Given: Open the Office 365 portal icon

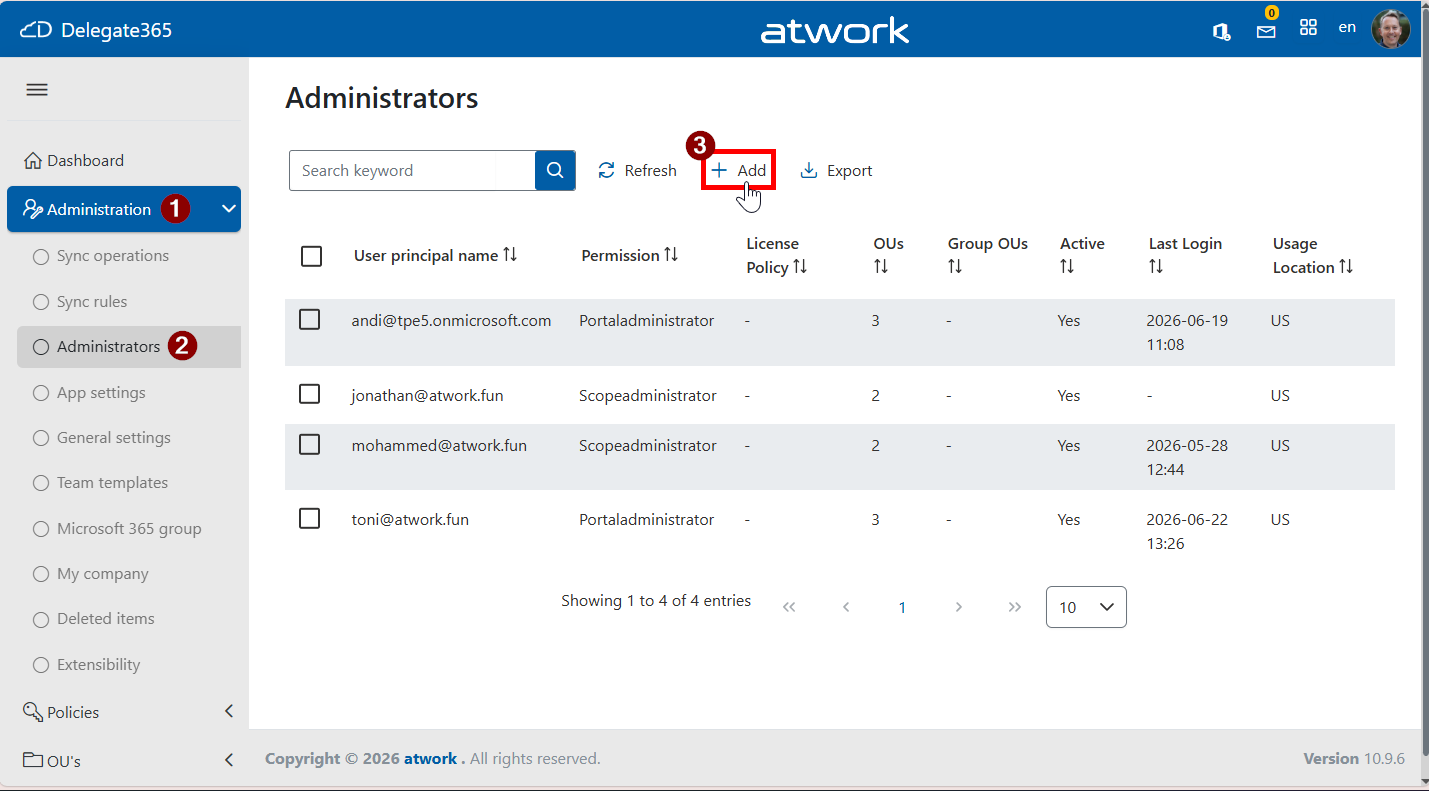Looking at the screenshot, I should pyautogui.click(x=1221, y=31).
